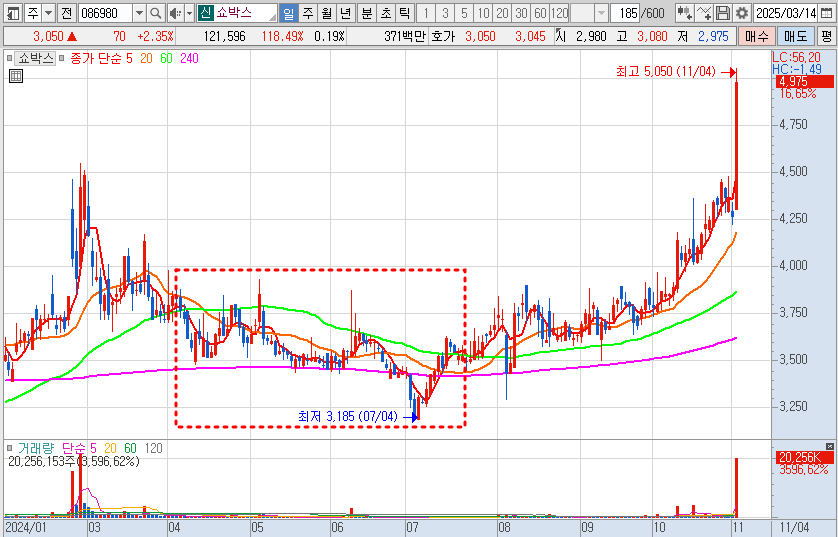The width and height of the screenshot is (838, 537).
Task: Click the 쇼박스 chart legend label
Action: point(35,58)
